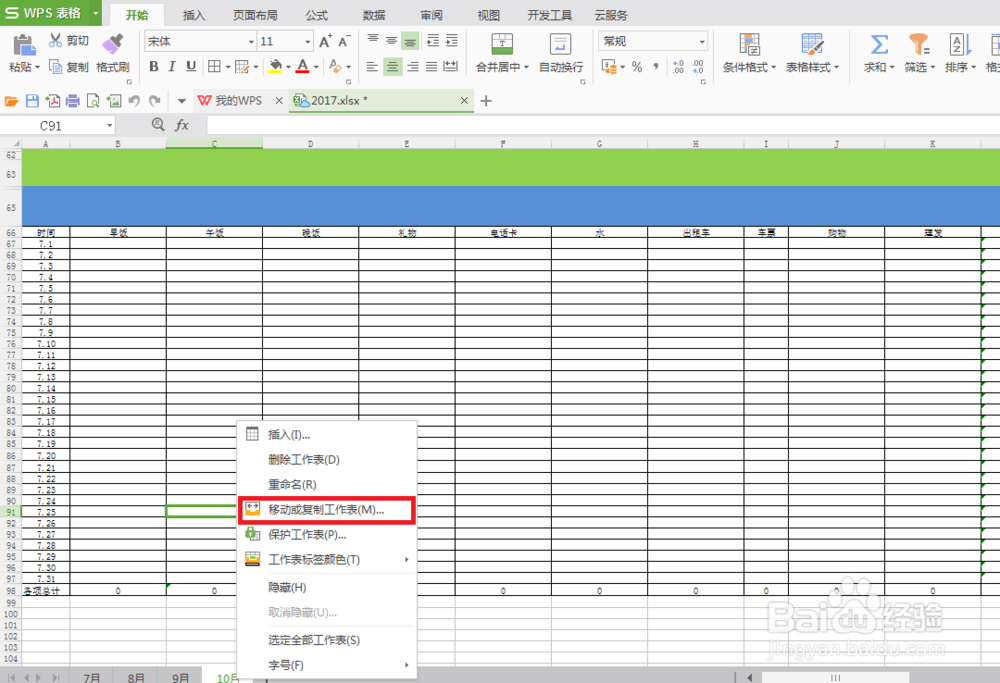Toggle justify alignment
This screenshot has height=683, width=1000.
click(432, 66)
